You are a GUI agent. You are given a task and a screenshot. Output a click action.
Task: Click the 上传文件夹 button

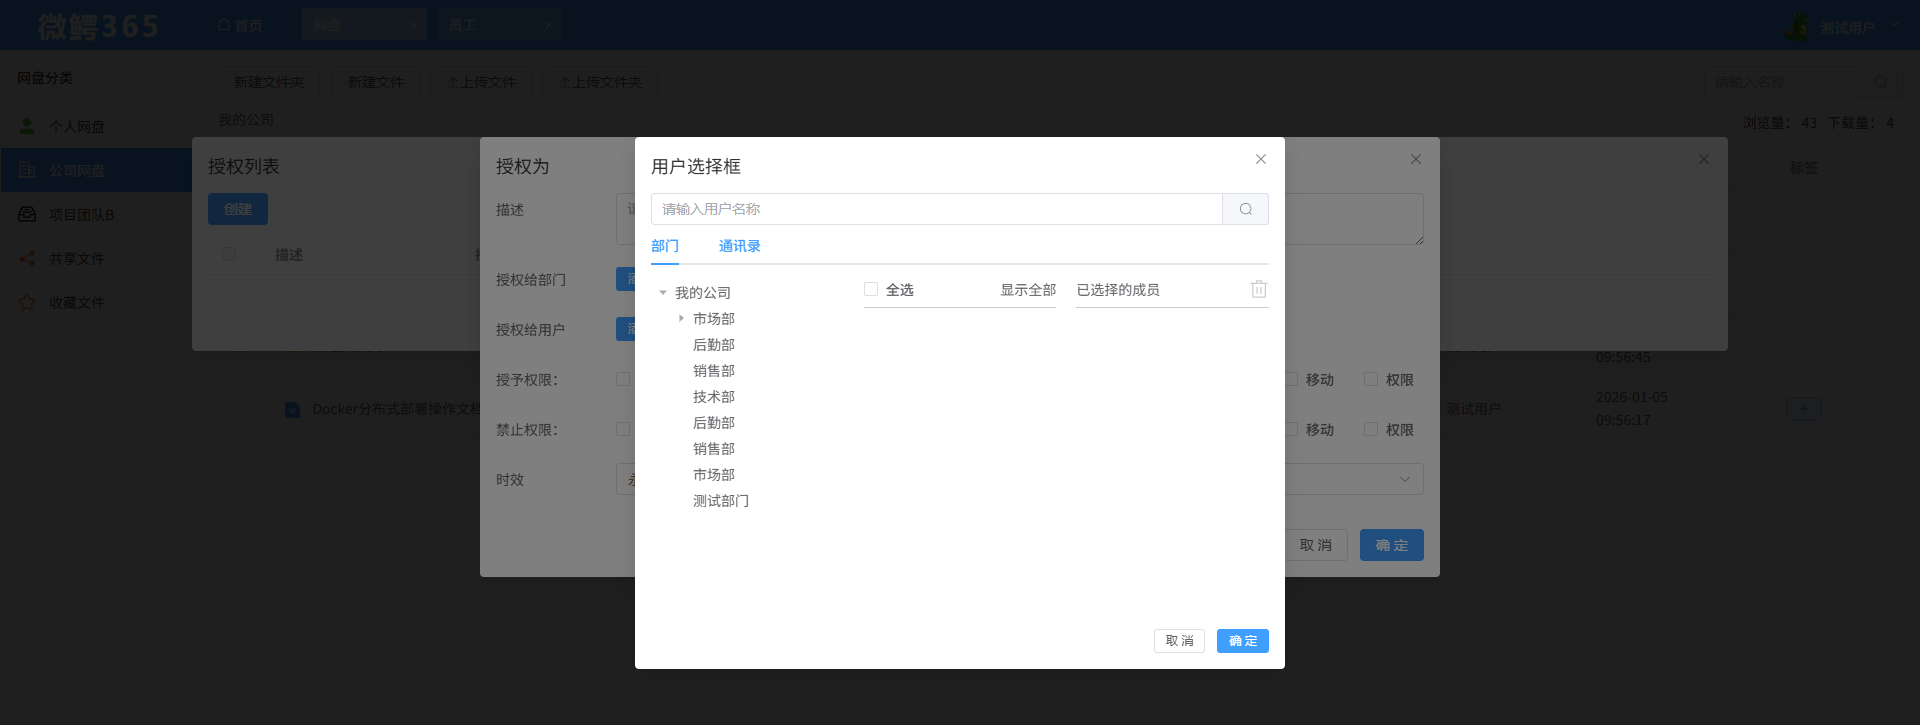[x=600, y=82]
